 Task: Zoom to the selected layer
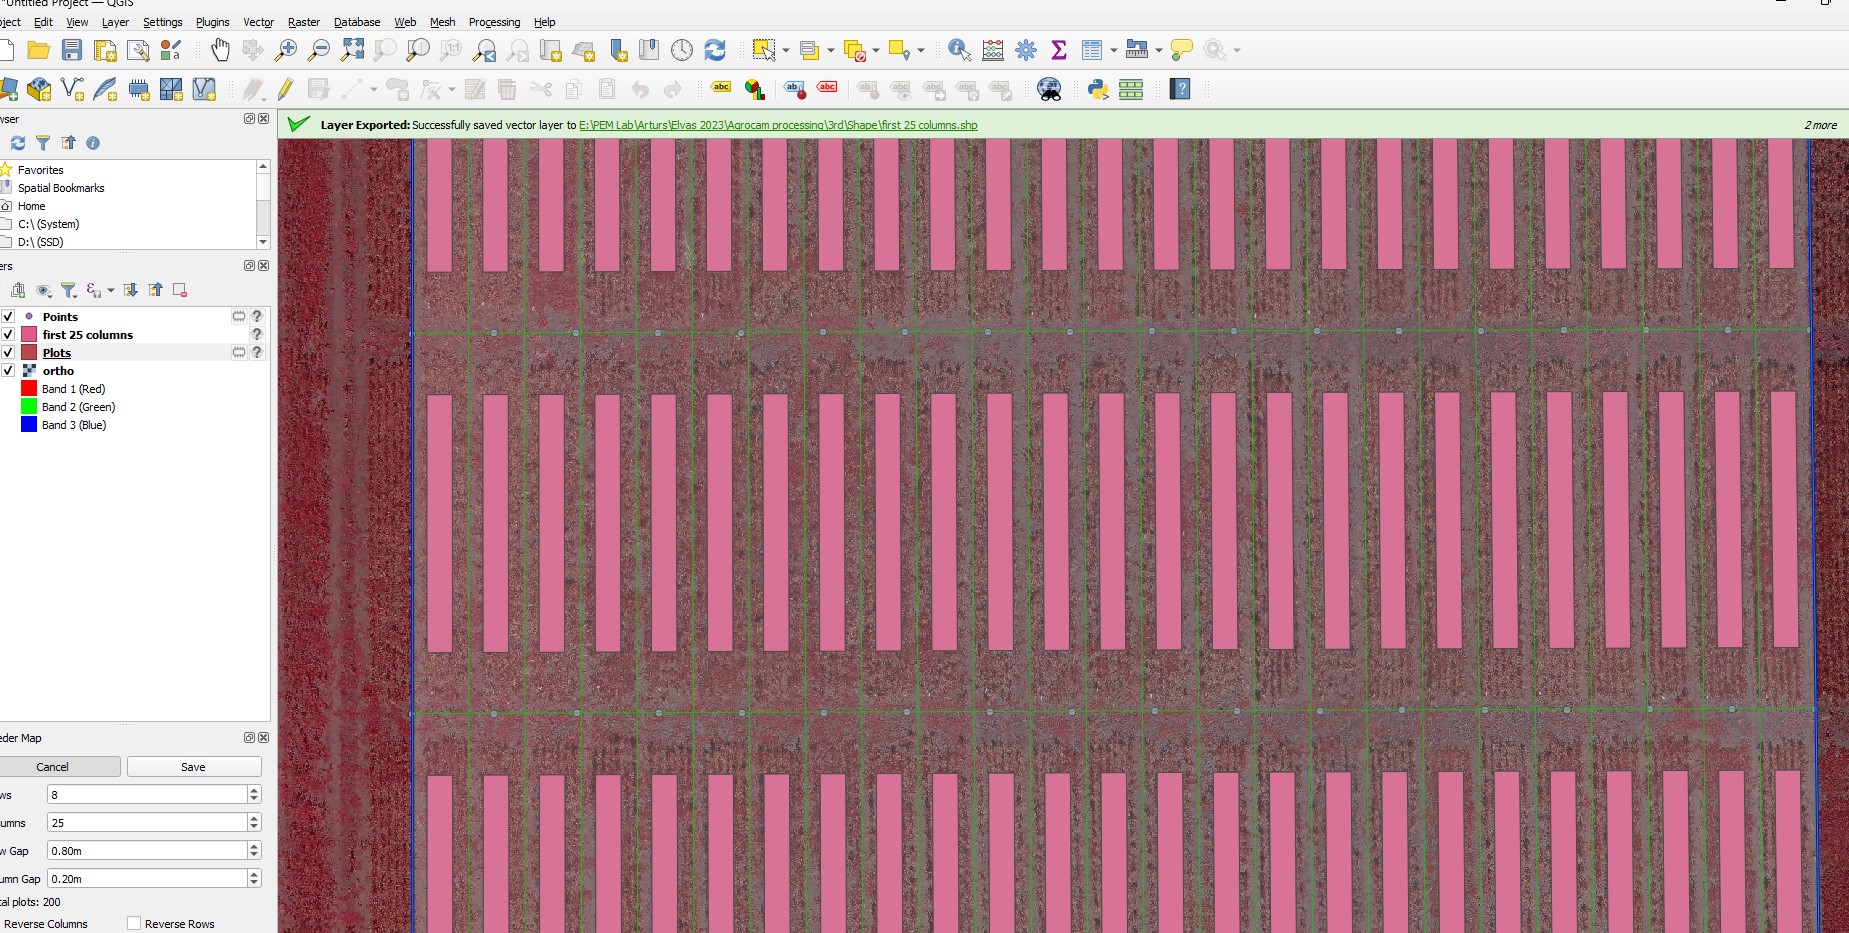point(418,50)
